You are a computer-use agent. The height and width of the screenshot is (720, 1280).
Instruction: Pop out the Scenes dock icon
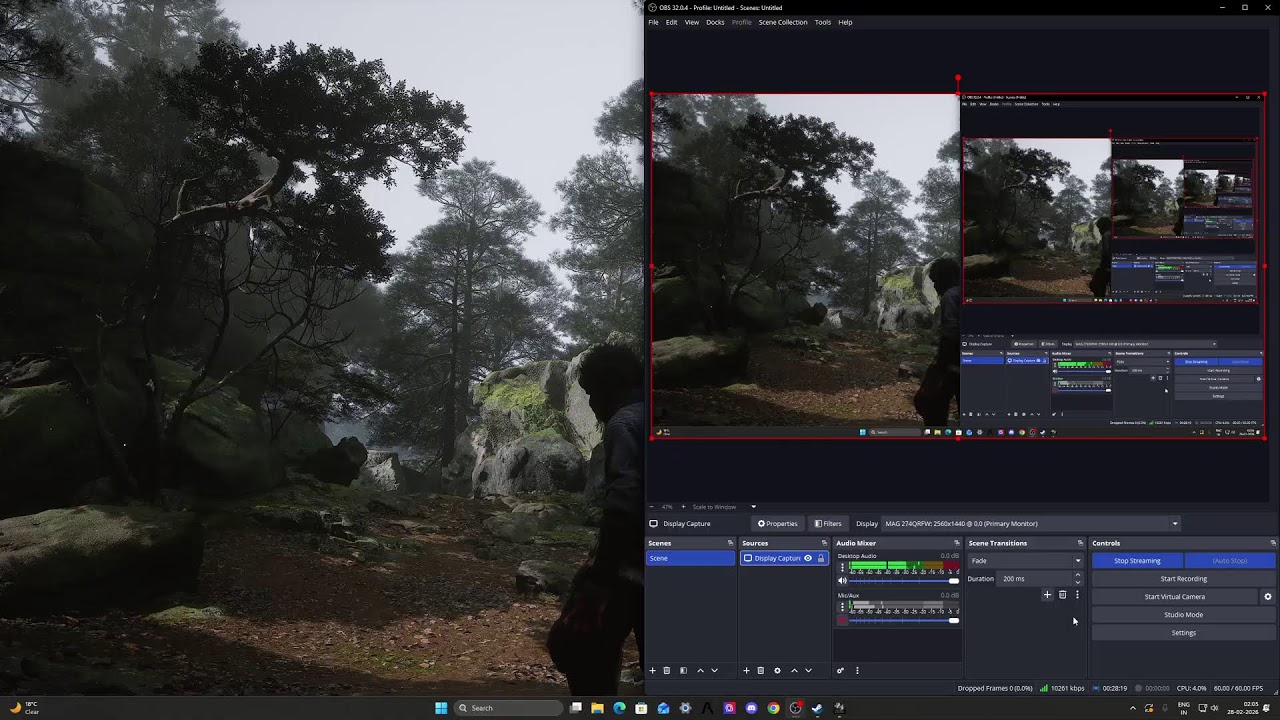(730, 543)
